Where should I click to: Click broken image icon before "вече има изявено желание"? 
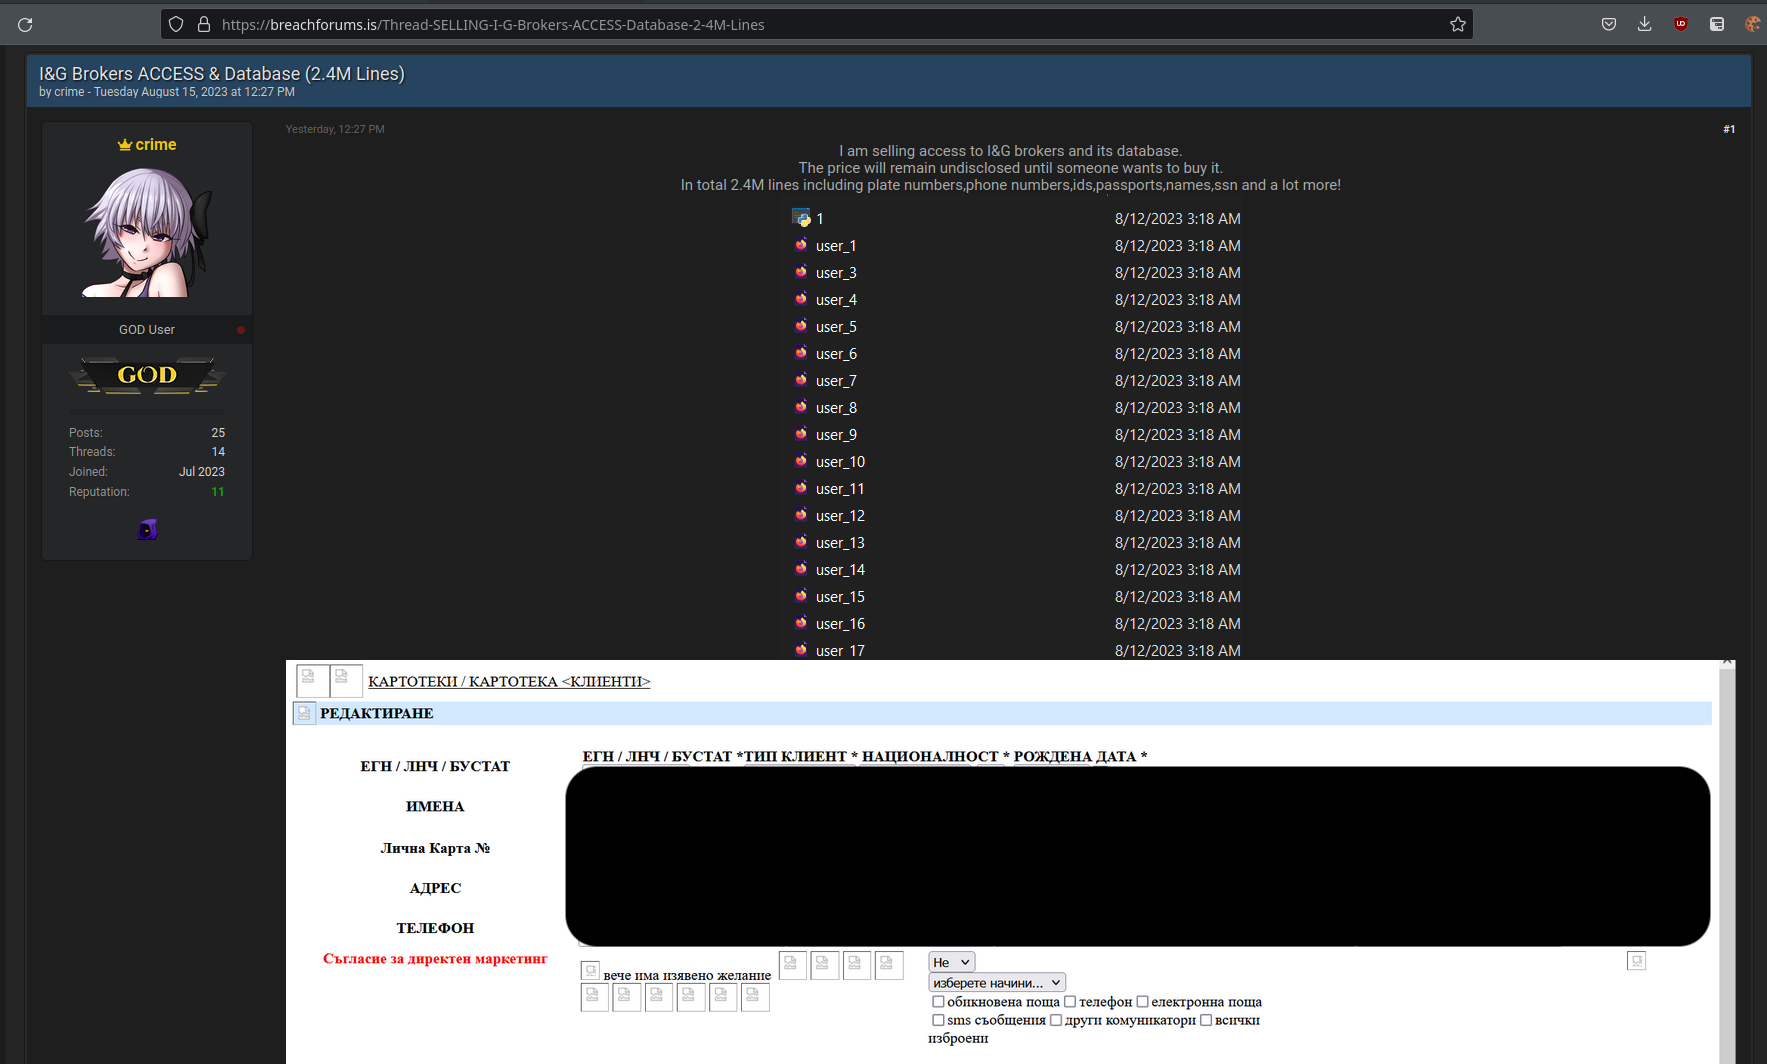click(x=590, y=971)
